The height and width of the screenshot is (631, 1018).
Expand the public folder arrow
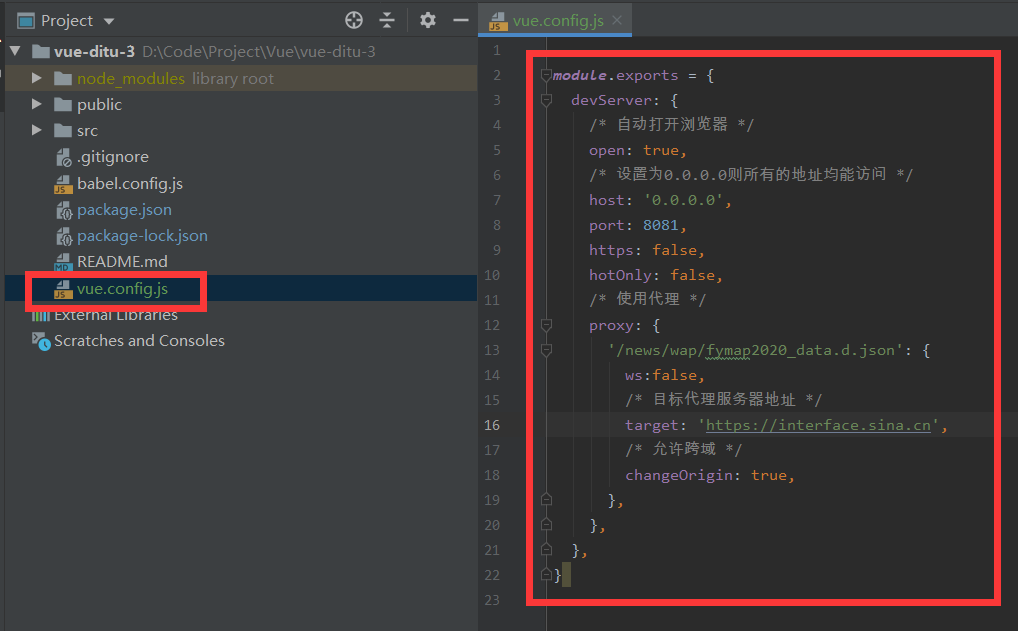(x=37, y=104)
